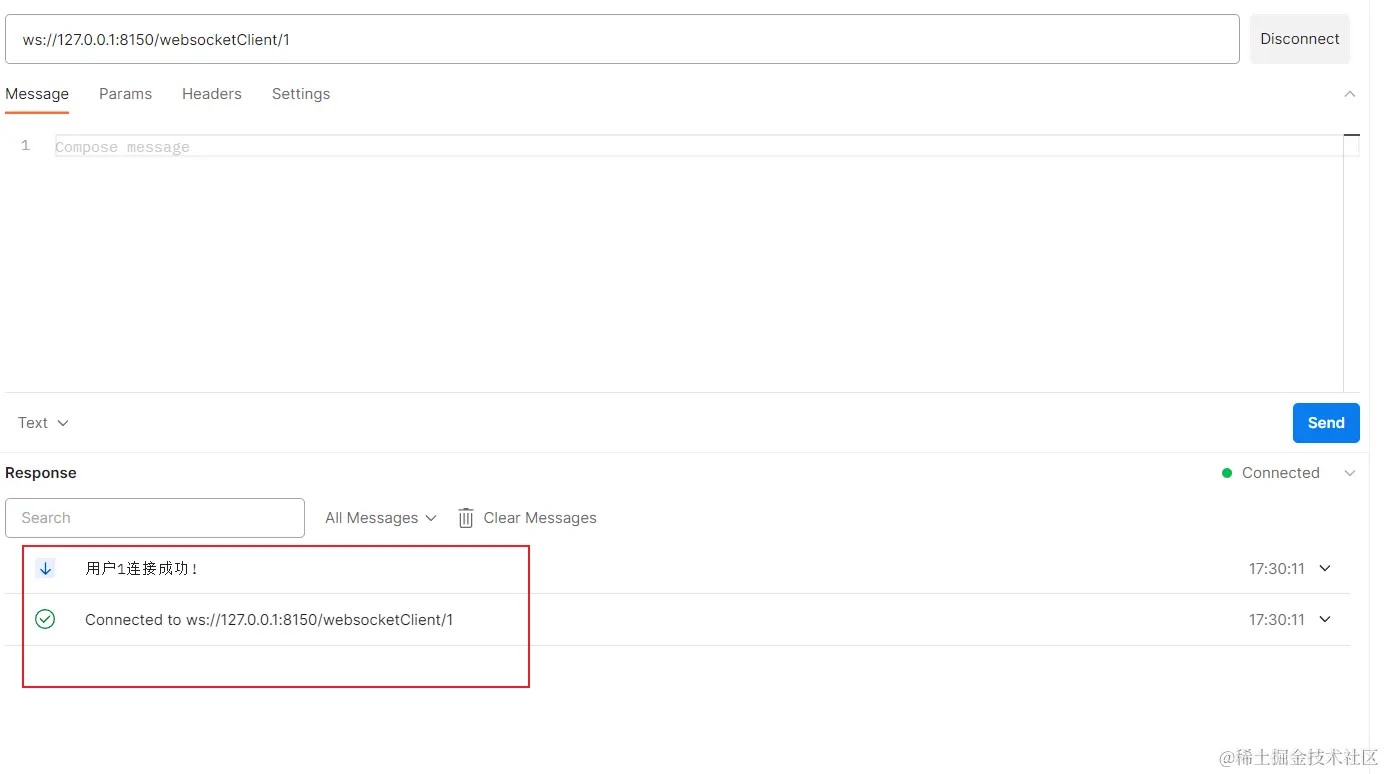Open the Headers tab

(x=212, y=94)
